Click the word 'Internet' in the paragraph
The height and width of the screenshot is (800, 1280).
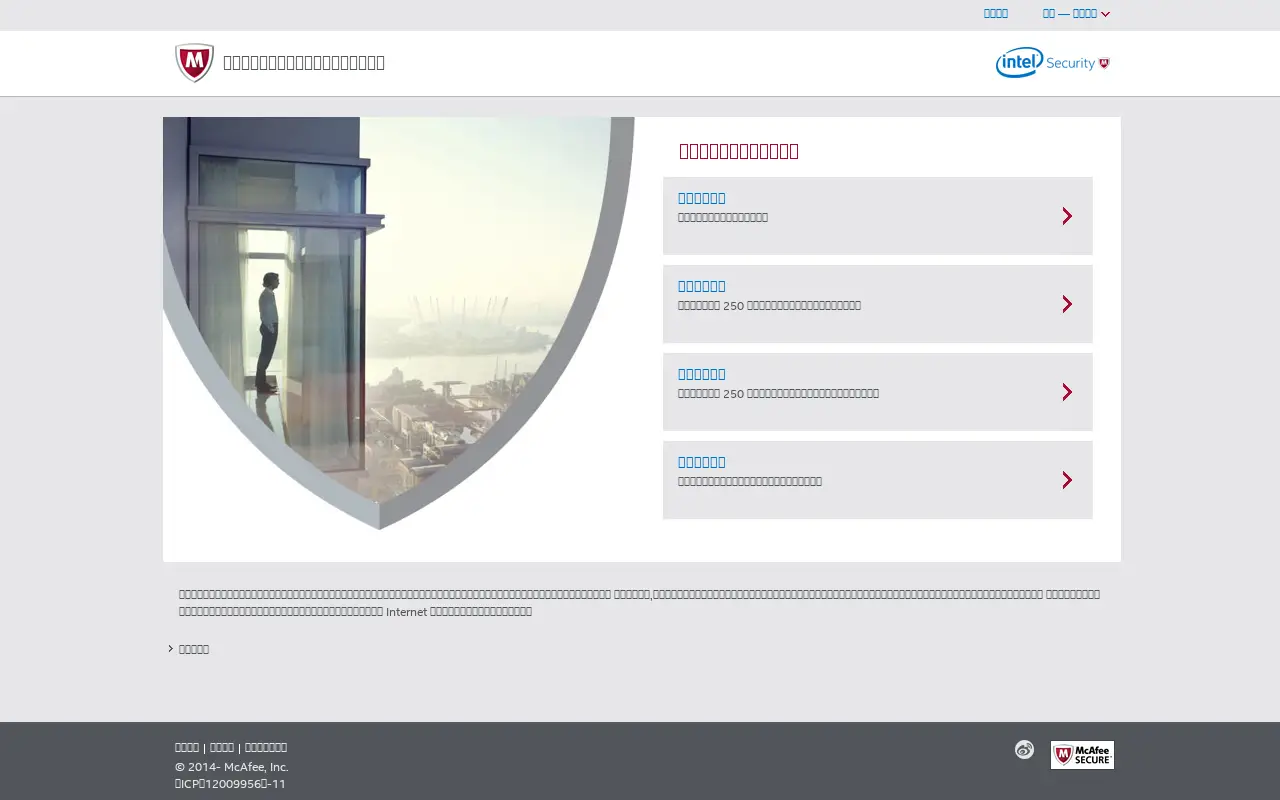[406, 612]
